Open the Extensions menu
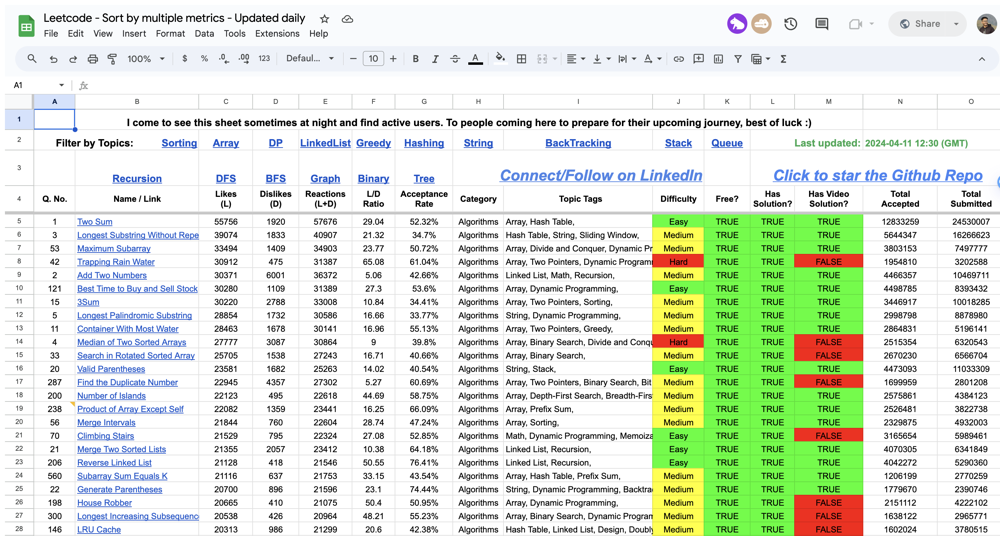Image resolution: width=1000 pixels, height=536 pixels. (277, 33)
